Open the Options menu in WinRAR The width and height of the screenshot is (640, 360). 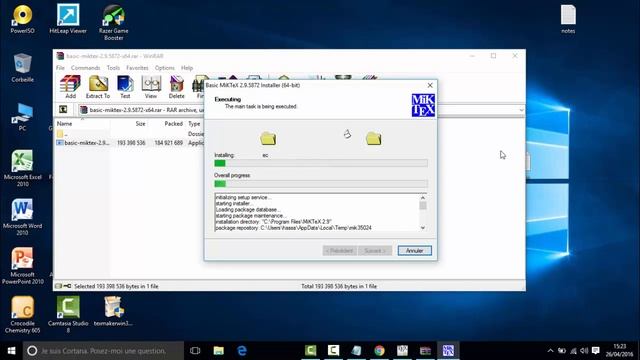164,68
